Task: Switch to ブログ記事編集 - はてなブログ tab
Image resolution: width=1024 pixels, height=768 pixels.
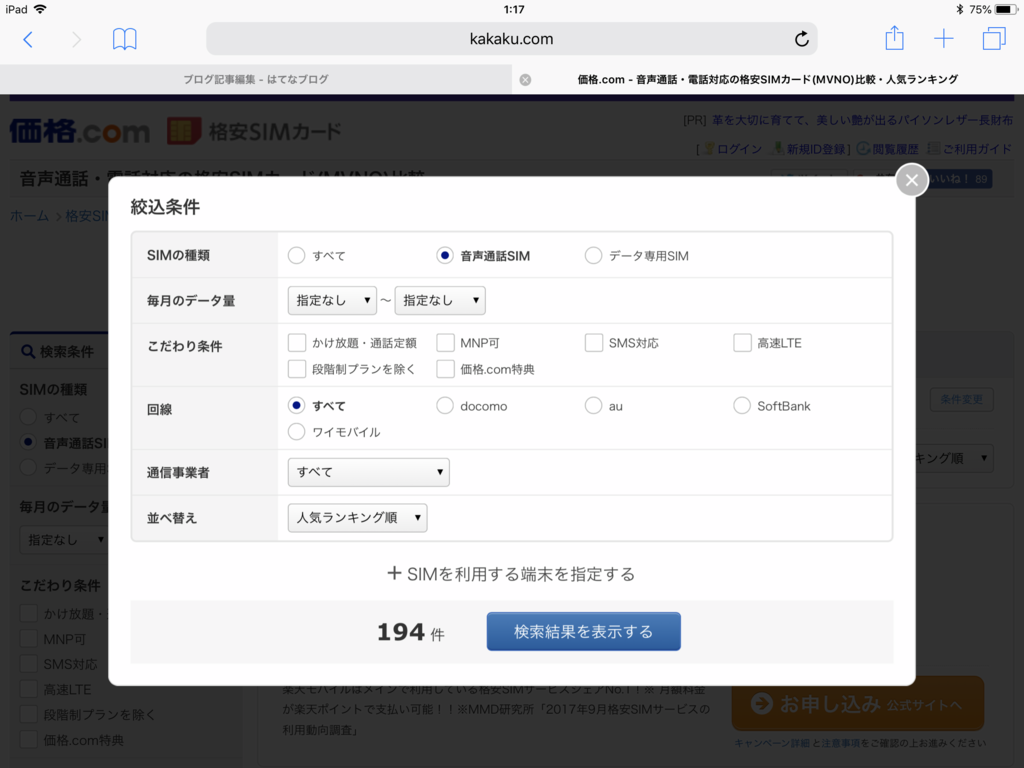Action: pyautogui.click(x=255, y=80)
